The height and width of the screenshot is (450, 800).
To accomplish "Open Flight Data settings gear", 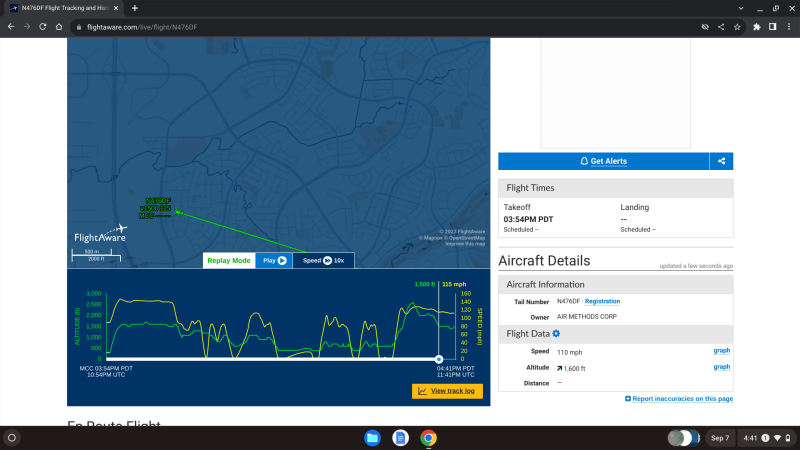I will (556, 334).
